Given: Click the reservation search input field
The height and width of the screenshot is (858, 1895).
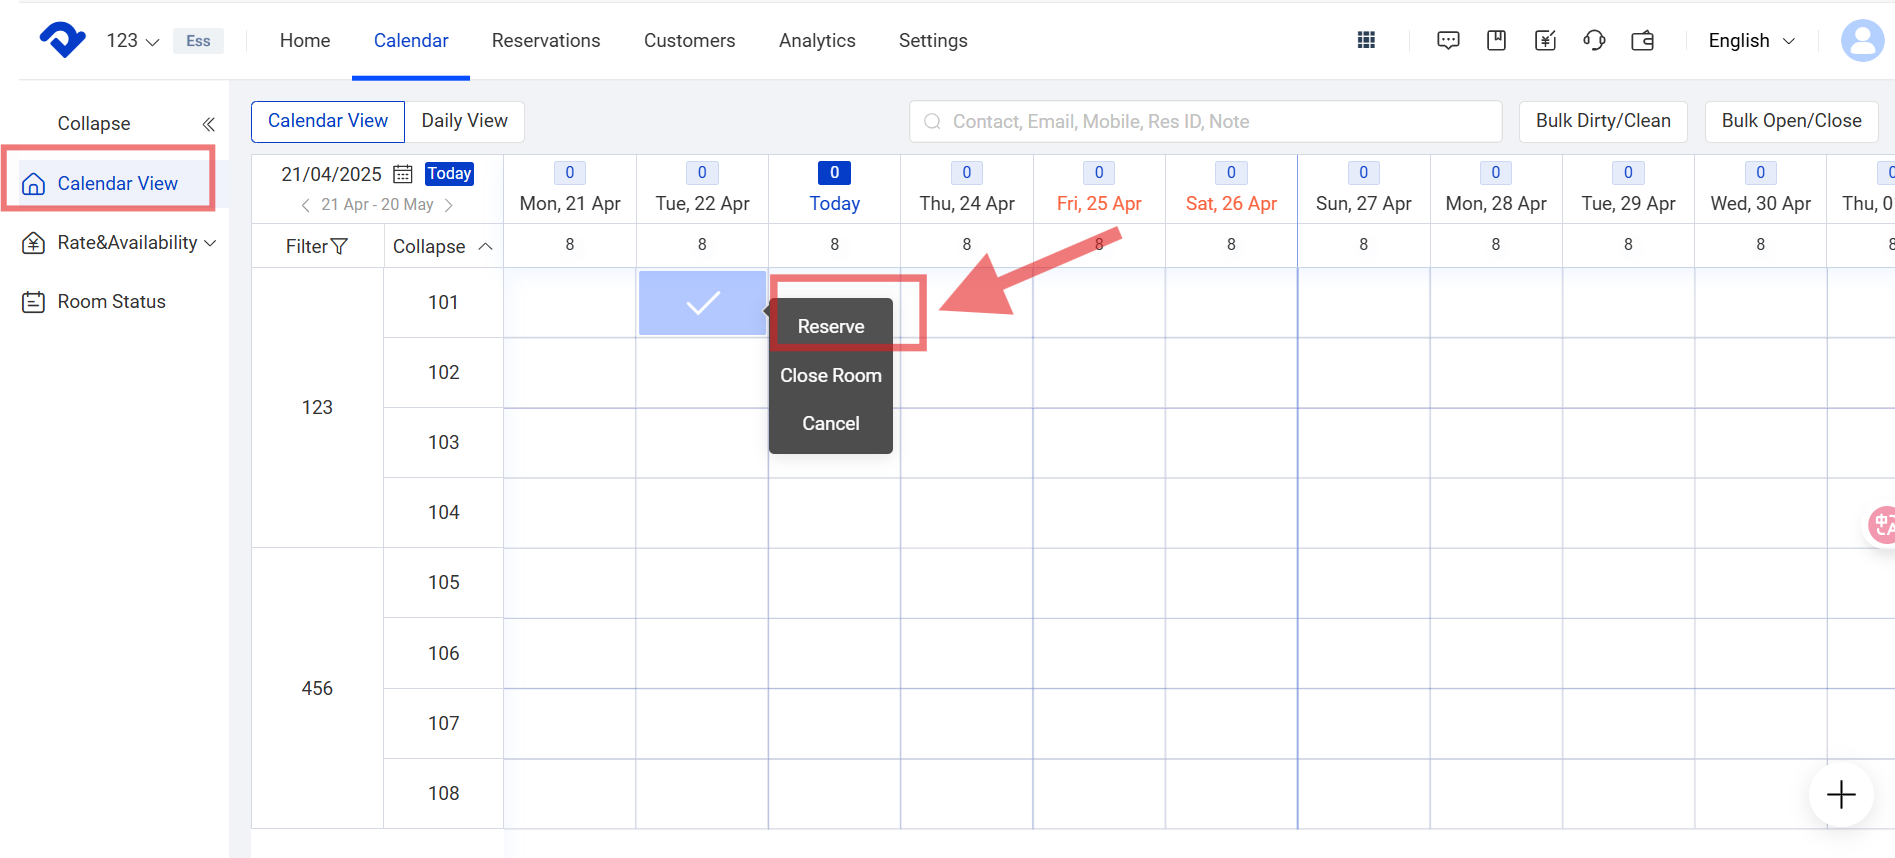Looking at the screenshot, I should point(1205,122).
